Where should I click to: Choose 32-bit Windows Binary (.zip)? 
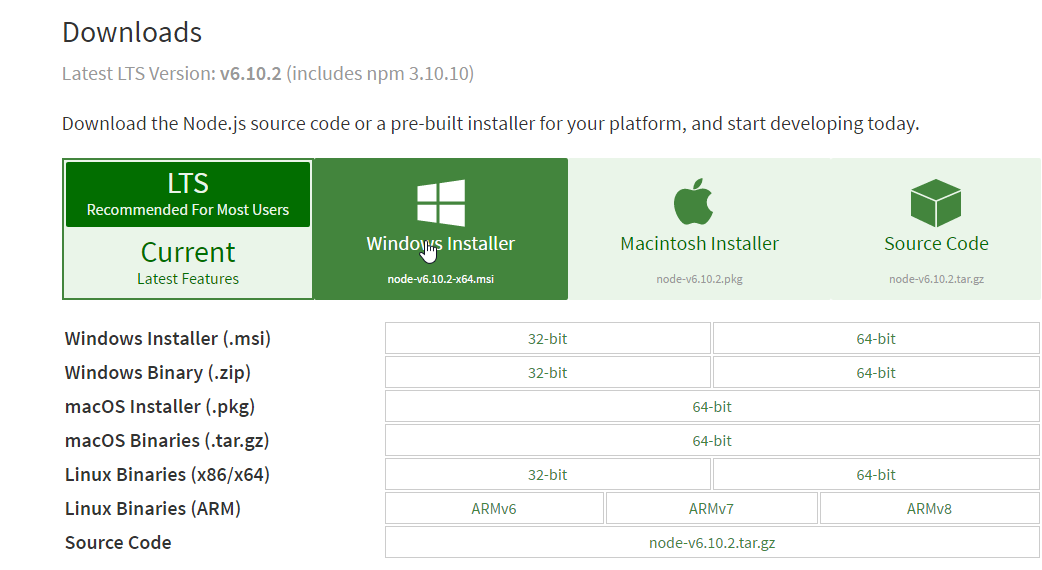tap(548, 372)
